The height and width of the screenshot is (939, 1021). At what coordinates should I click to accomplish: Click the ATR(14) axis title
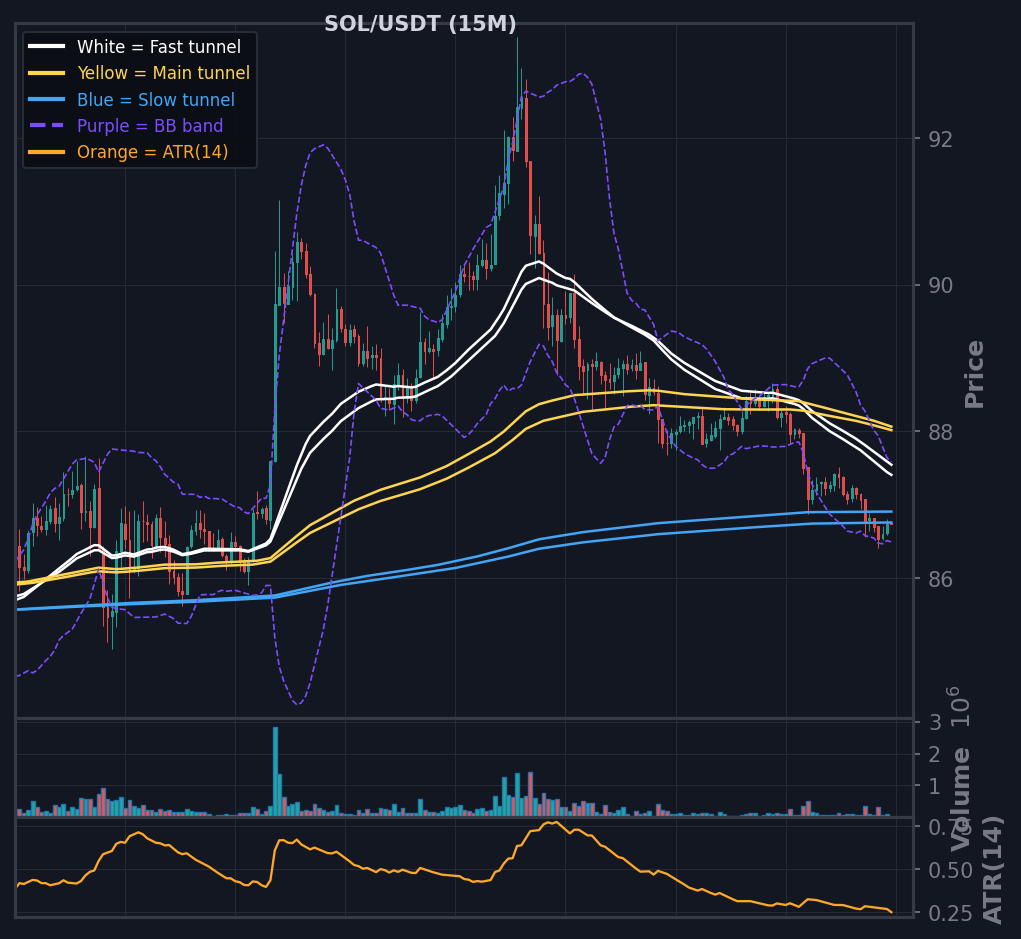pyautogui.click(x=992, y=870)
